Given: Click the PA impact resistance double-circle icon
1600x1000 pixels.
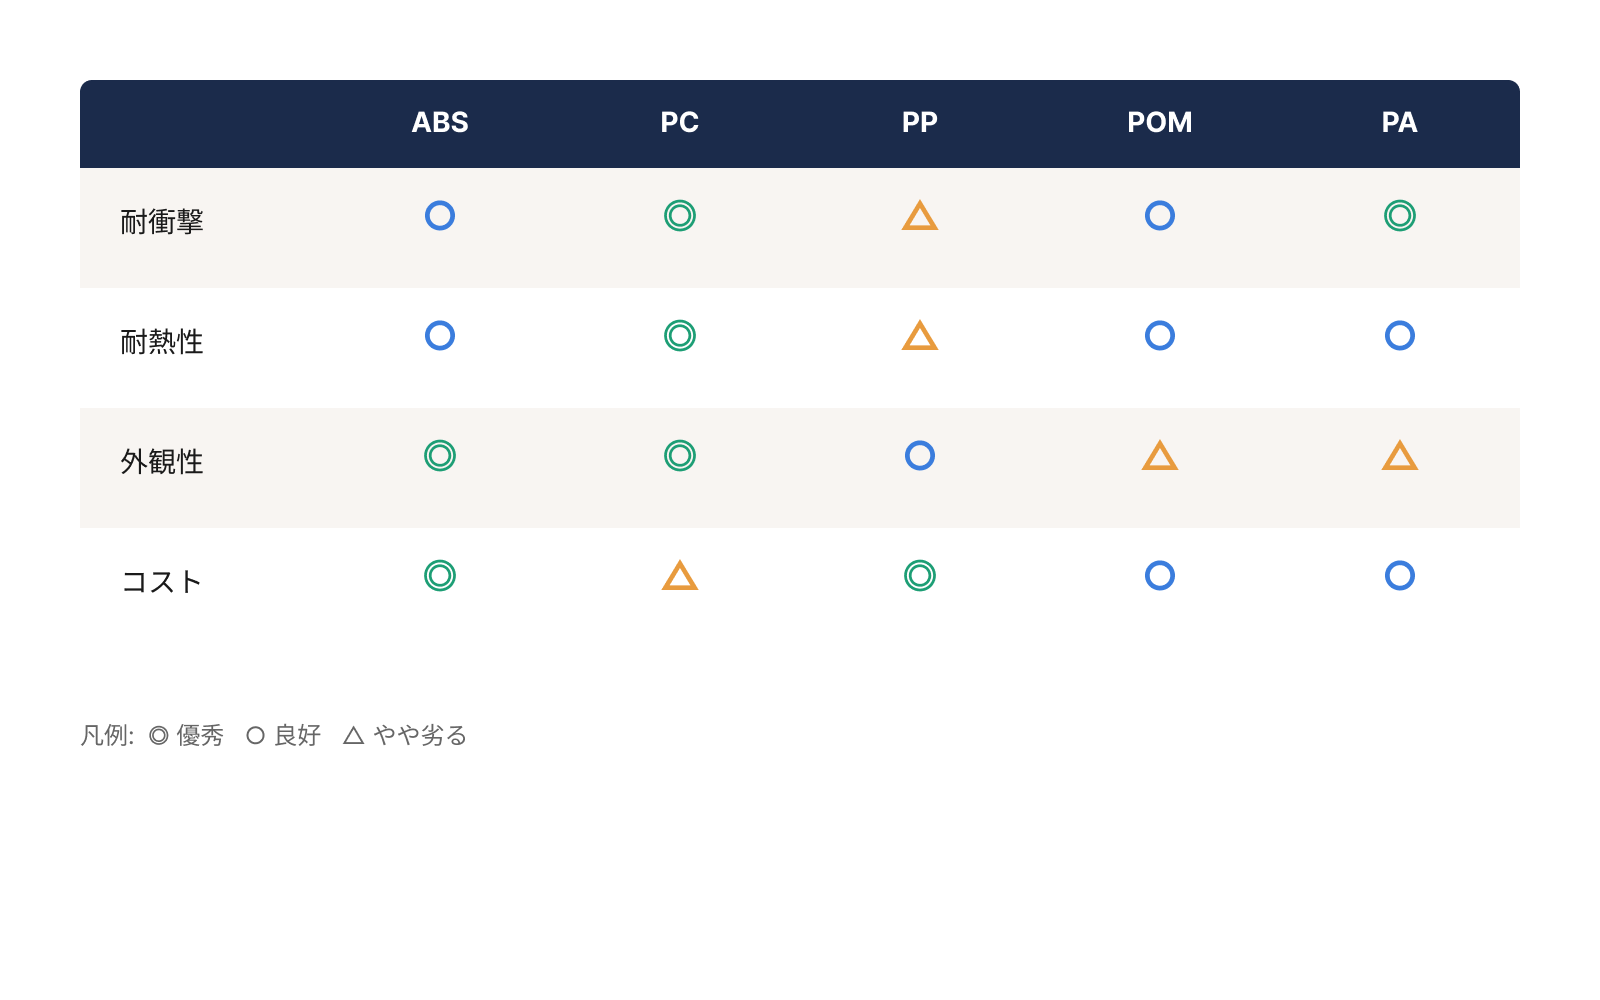Looking at the screenshot, I should coord(1400,216).
